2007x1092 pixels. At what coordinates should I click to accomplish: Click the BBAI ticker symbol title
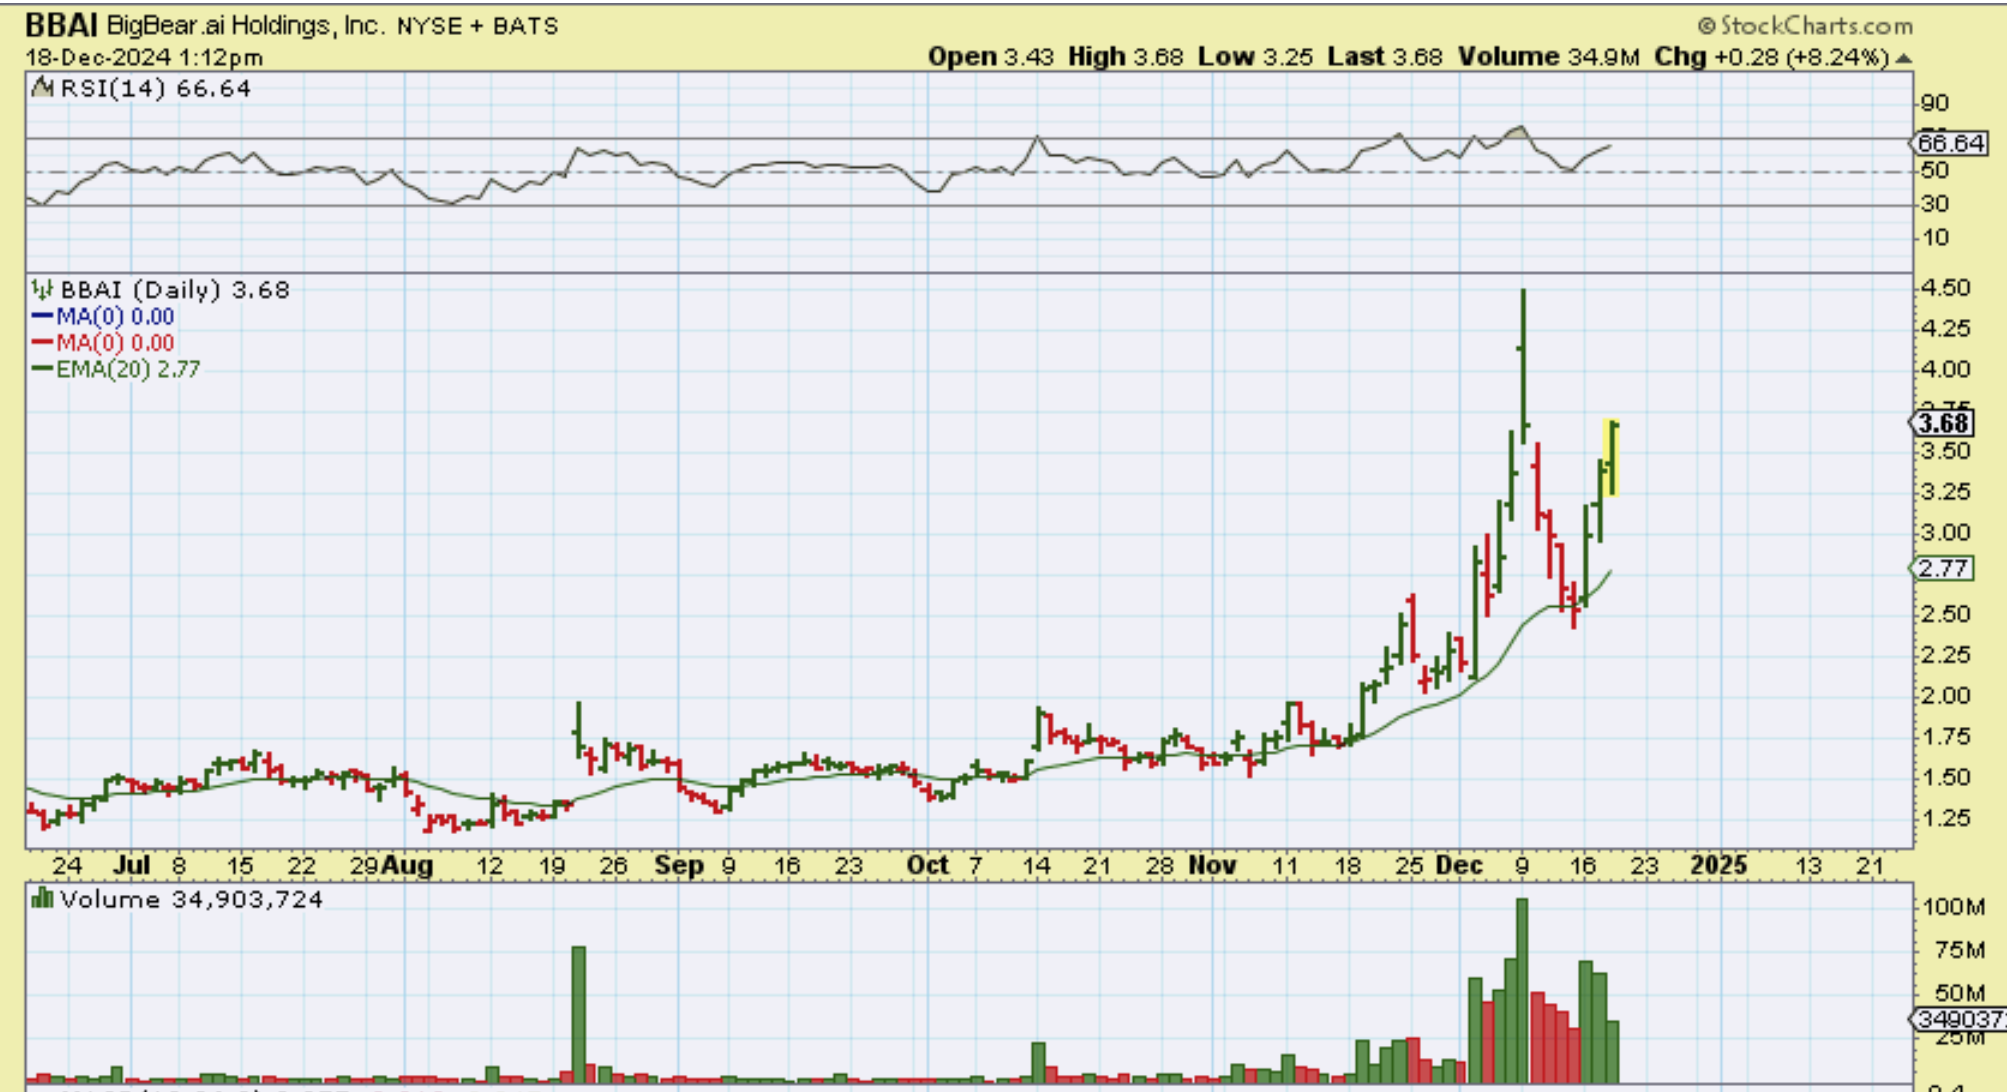point(61,25)
